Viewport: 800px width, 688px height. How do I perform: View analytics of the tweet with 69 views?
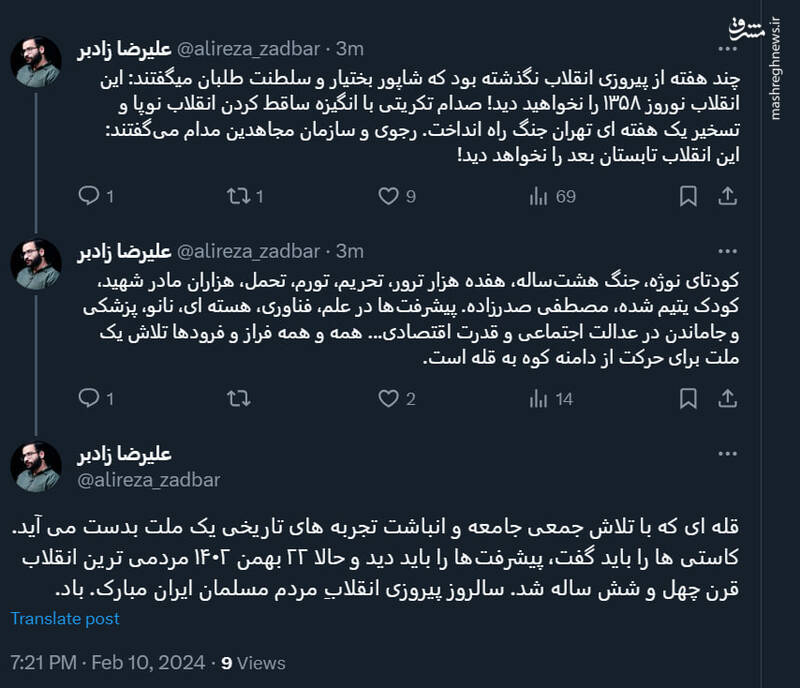click(x=538, y=197)
